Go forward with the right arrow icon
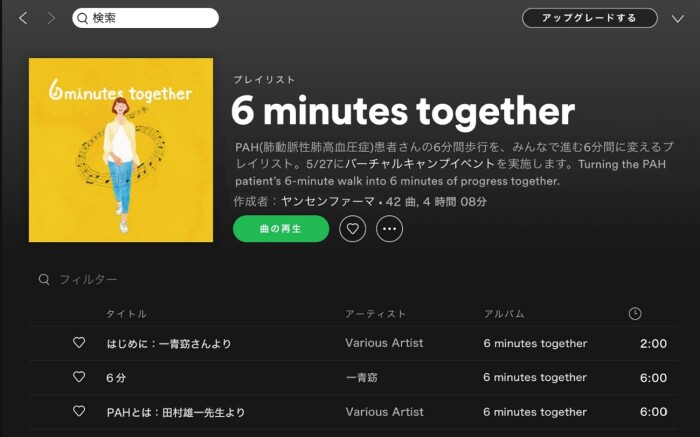The image size is (700, 437). point(51,18)
